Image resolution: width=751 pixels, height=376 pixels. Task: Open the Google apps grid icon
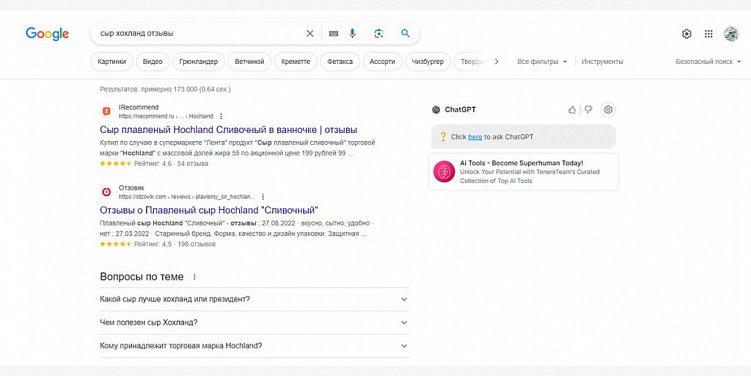click(708, 34)
